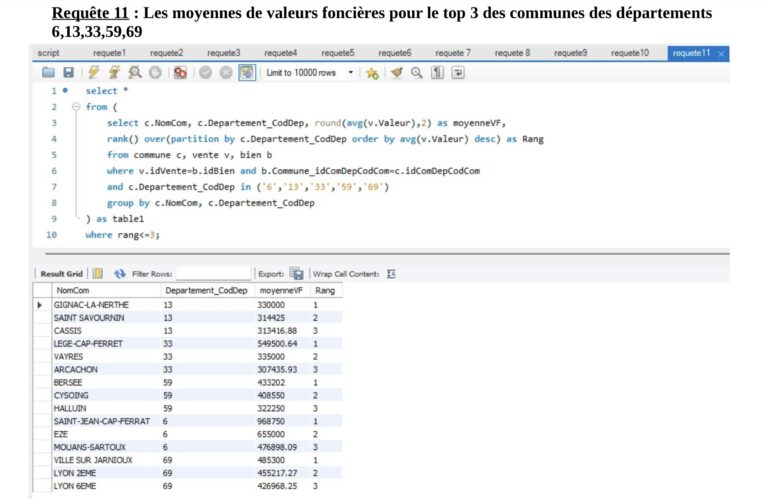Export the recordset with the Export icon
Image resolution: width=768 pixels, height=499 pixels.
point(296,274)
